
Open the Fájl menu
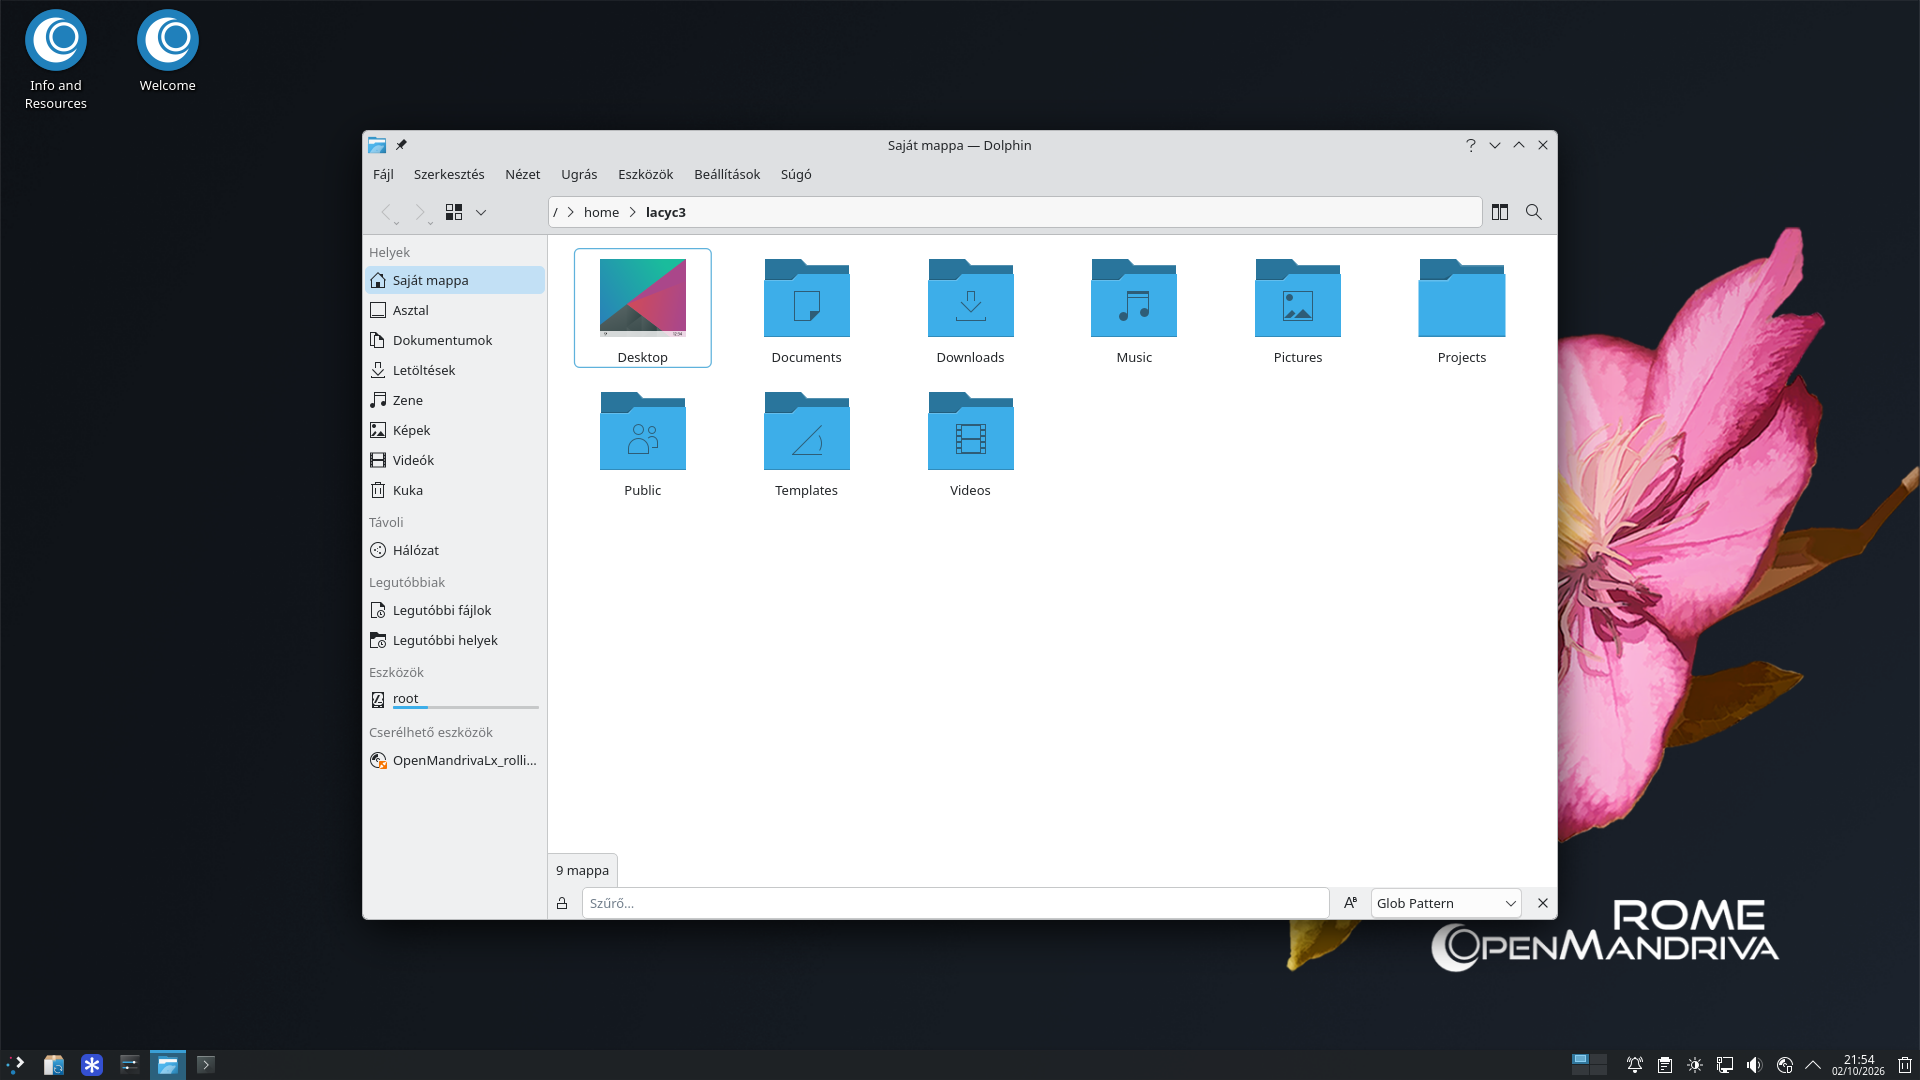click(x=383, y=174)
